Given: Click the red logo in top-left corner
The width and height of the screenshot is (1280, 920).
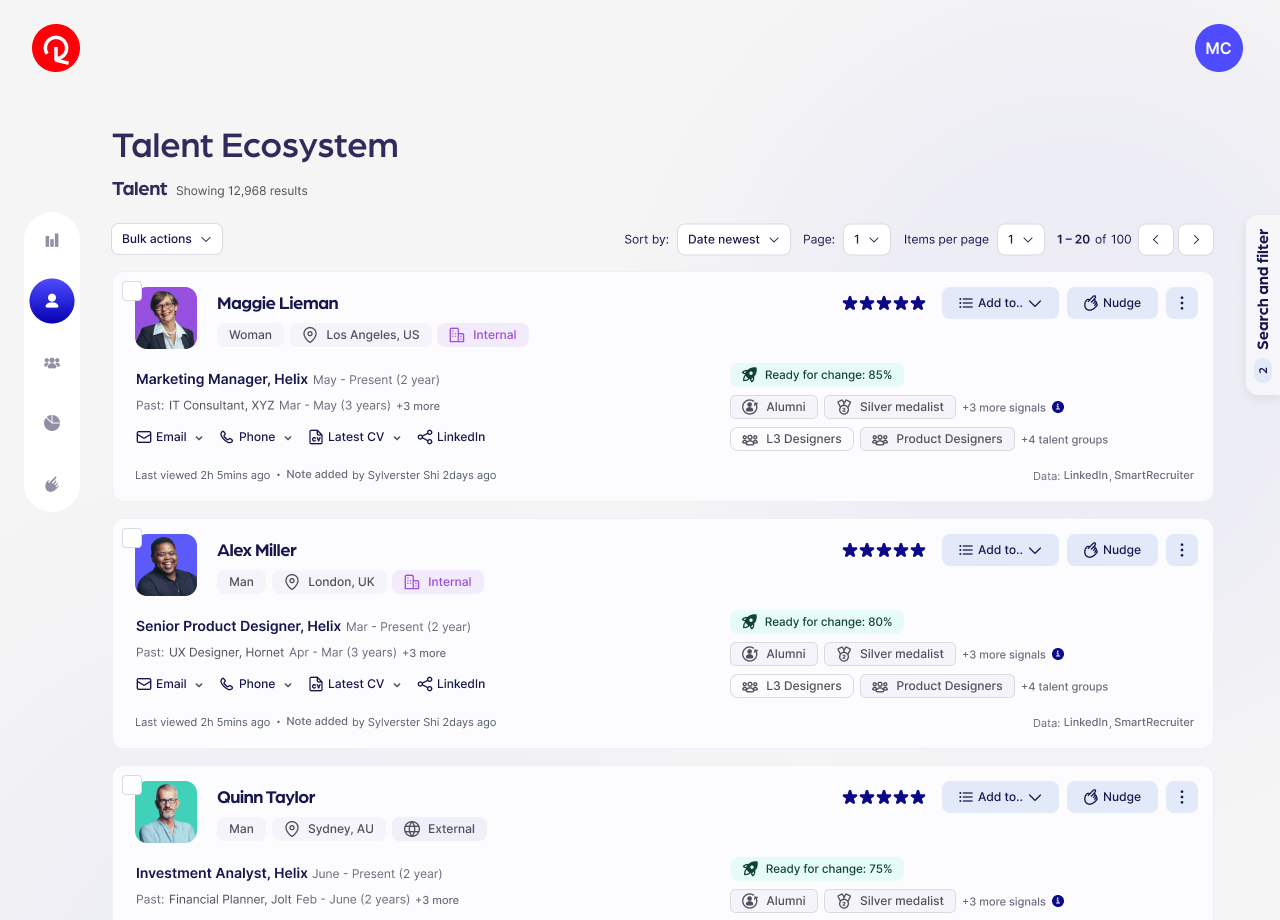Looking at the screenshot, I should [x=56, y=48].
